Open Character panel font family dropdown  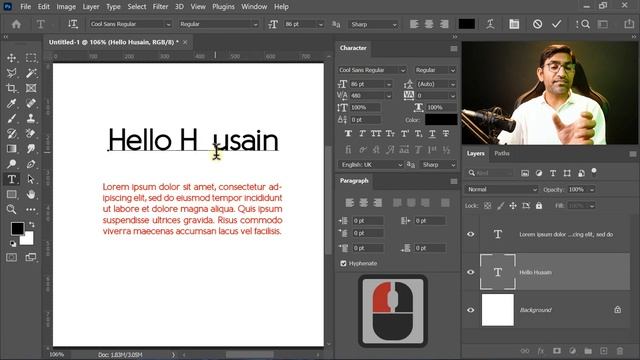point(403,70)
